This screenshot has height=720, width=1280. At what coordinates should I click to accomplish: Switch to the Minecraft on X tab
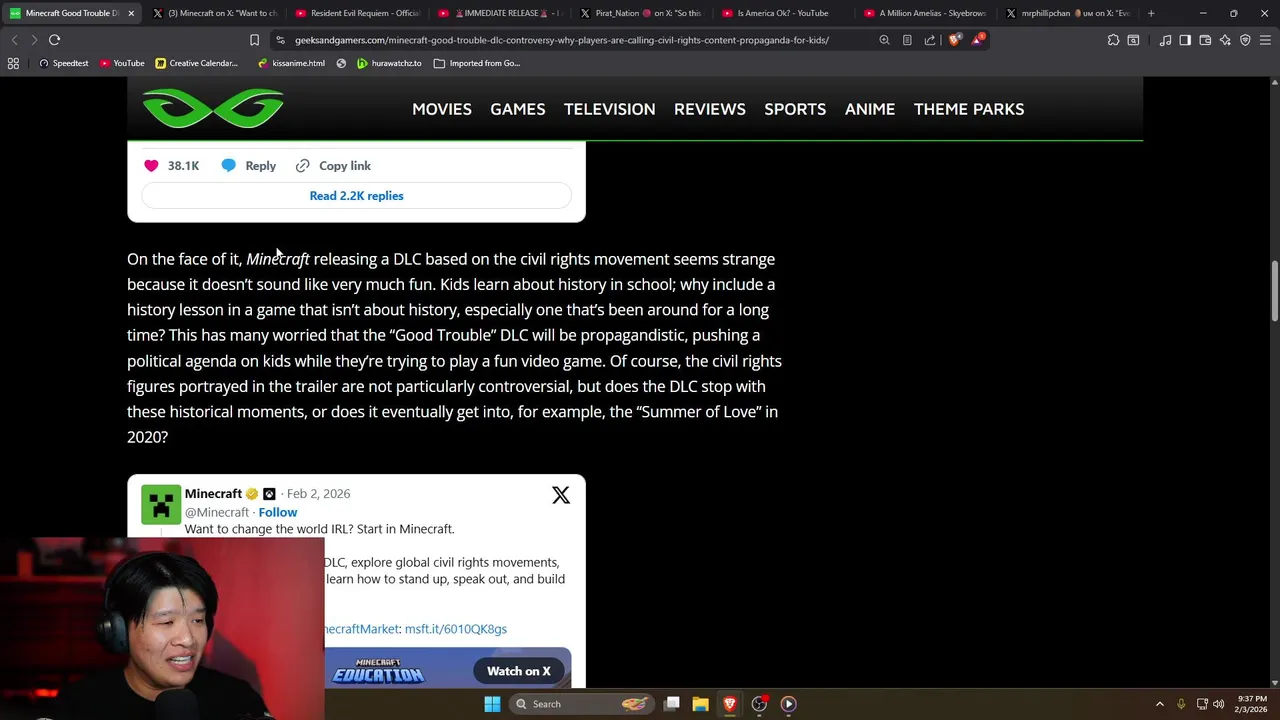[x=215, y=13]
